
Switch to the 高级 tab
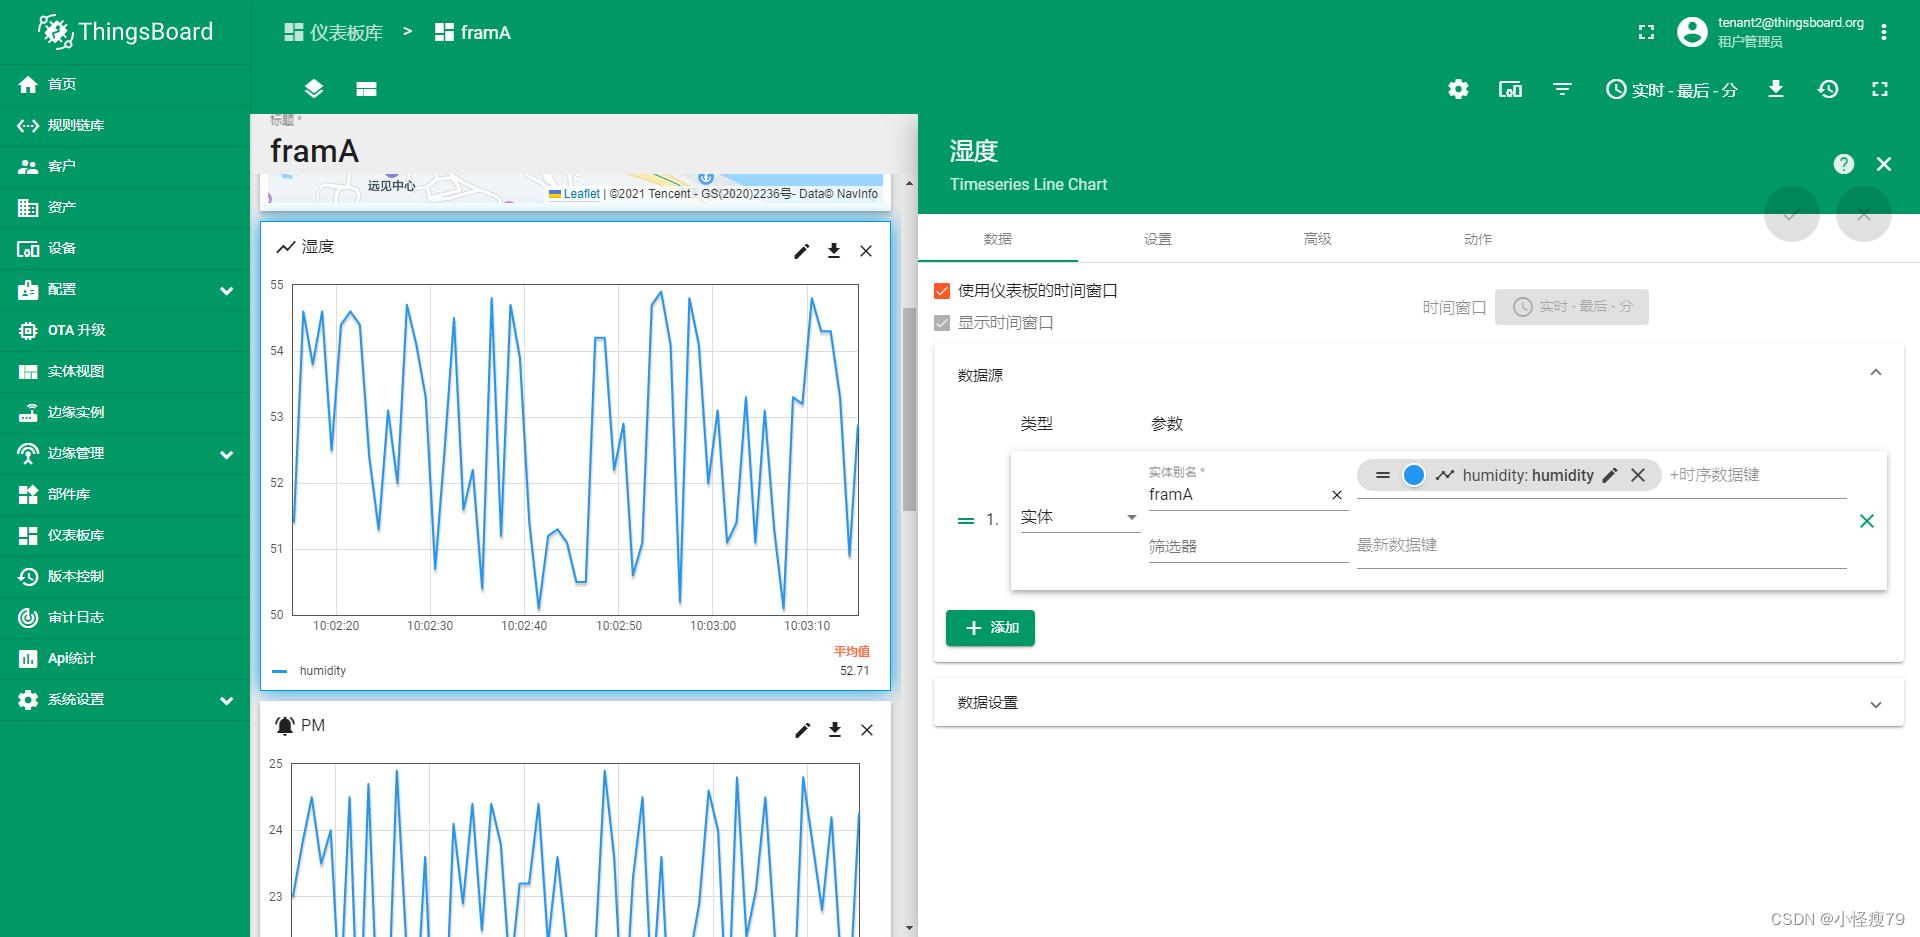coord(1318,239)
